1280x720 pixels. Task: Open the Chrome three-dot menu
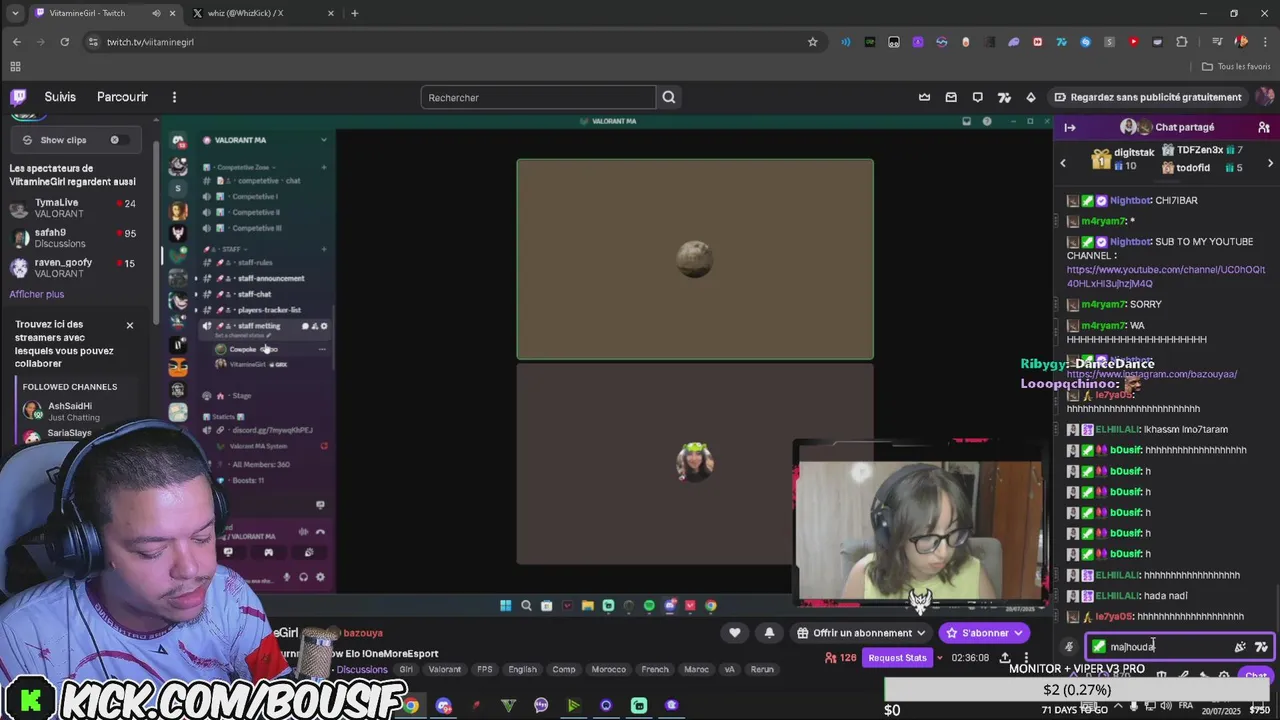pyautogui.click(x=1264, y=42)
